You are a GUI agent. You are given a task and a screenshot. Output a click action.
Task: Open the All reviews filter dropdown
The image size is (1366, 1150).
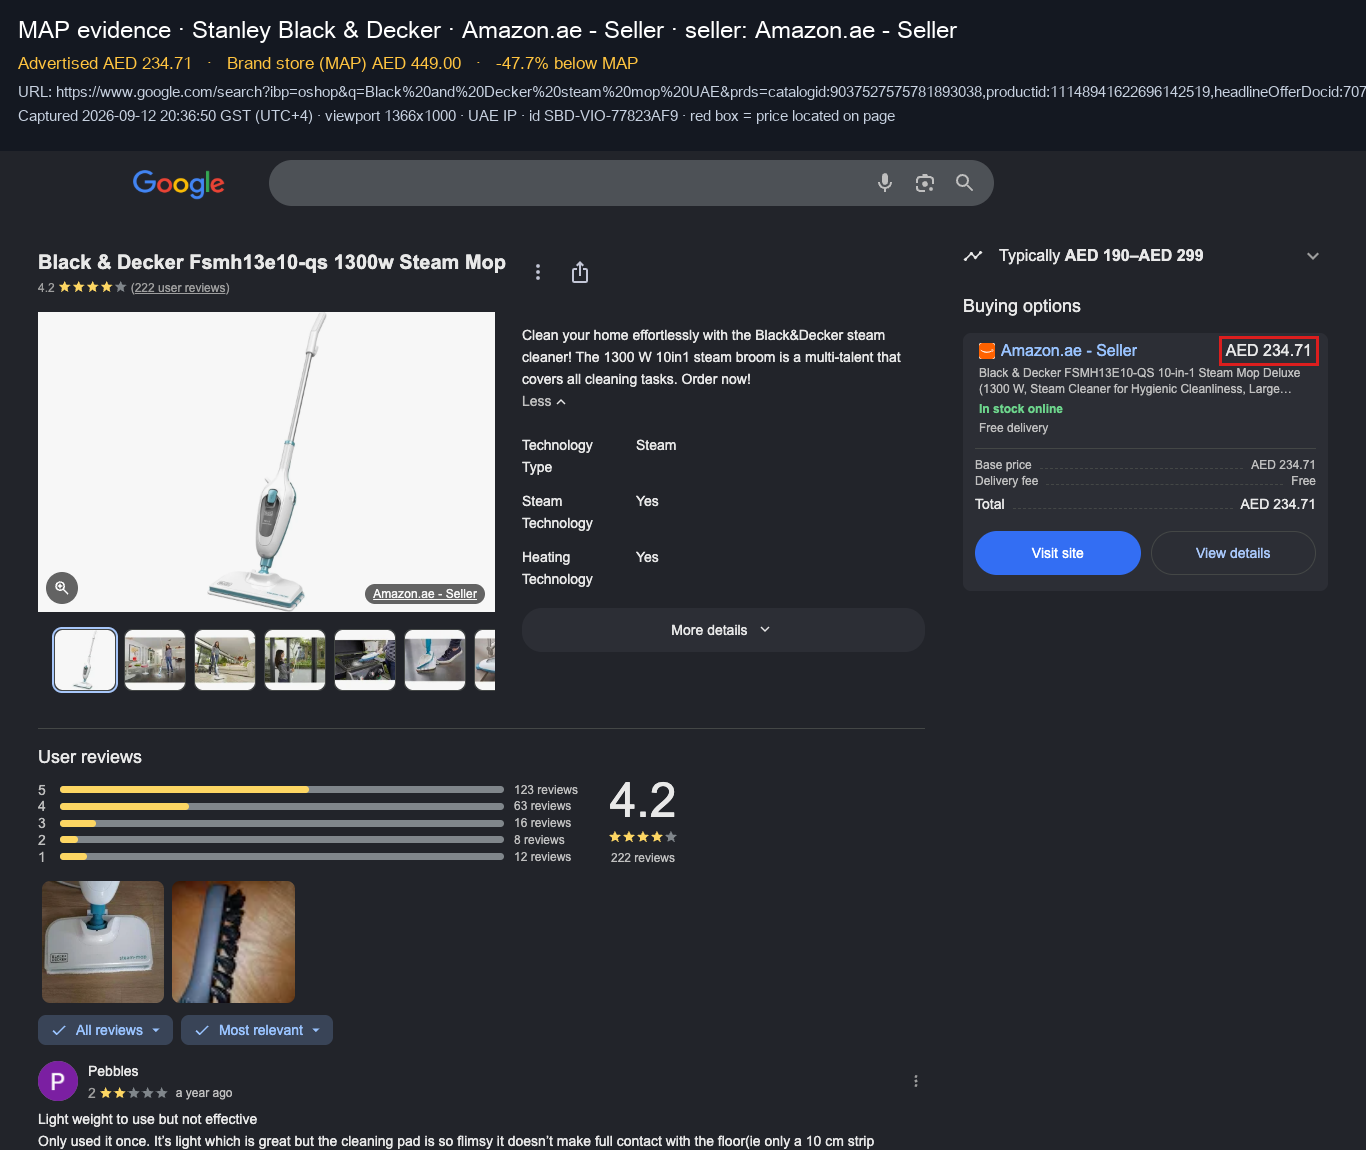coord(106,1030)
